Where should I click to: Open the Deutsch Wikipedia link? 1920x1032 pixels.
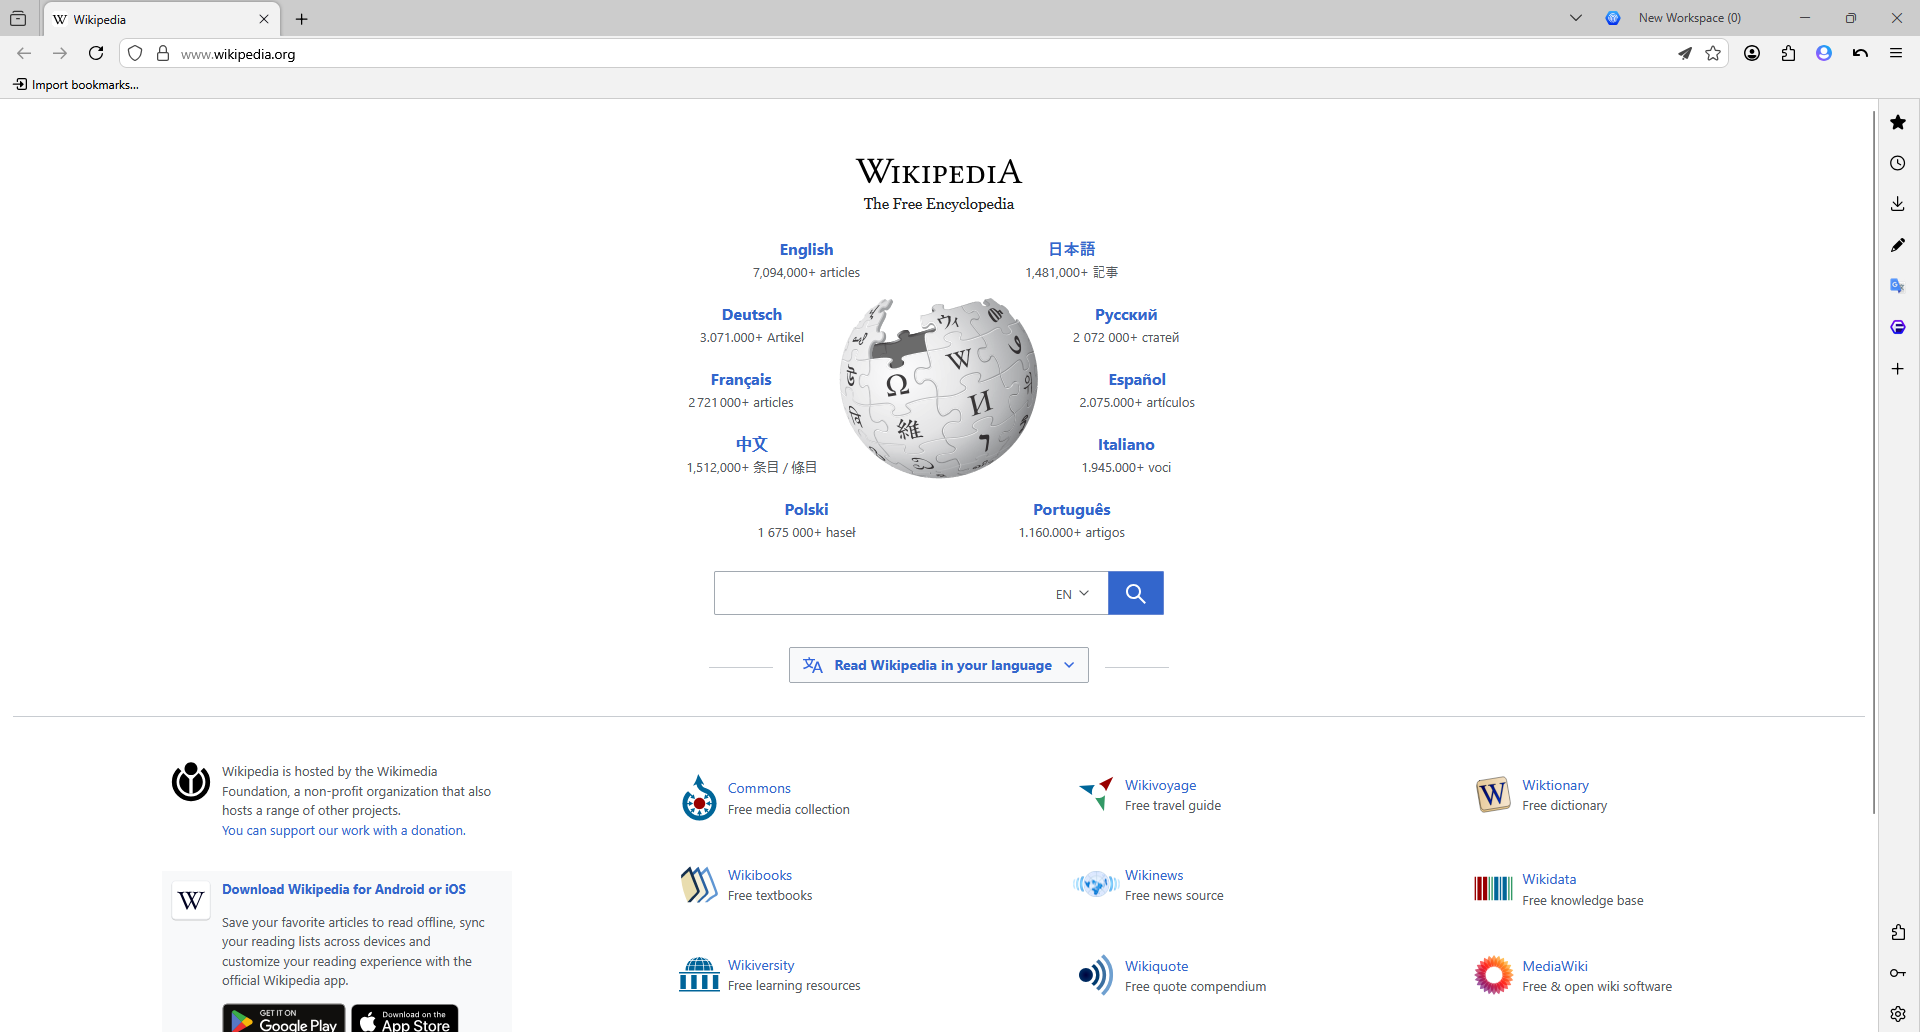[x=752, y=315]
